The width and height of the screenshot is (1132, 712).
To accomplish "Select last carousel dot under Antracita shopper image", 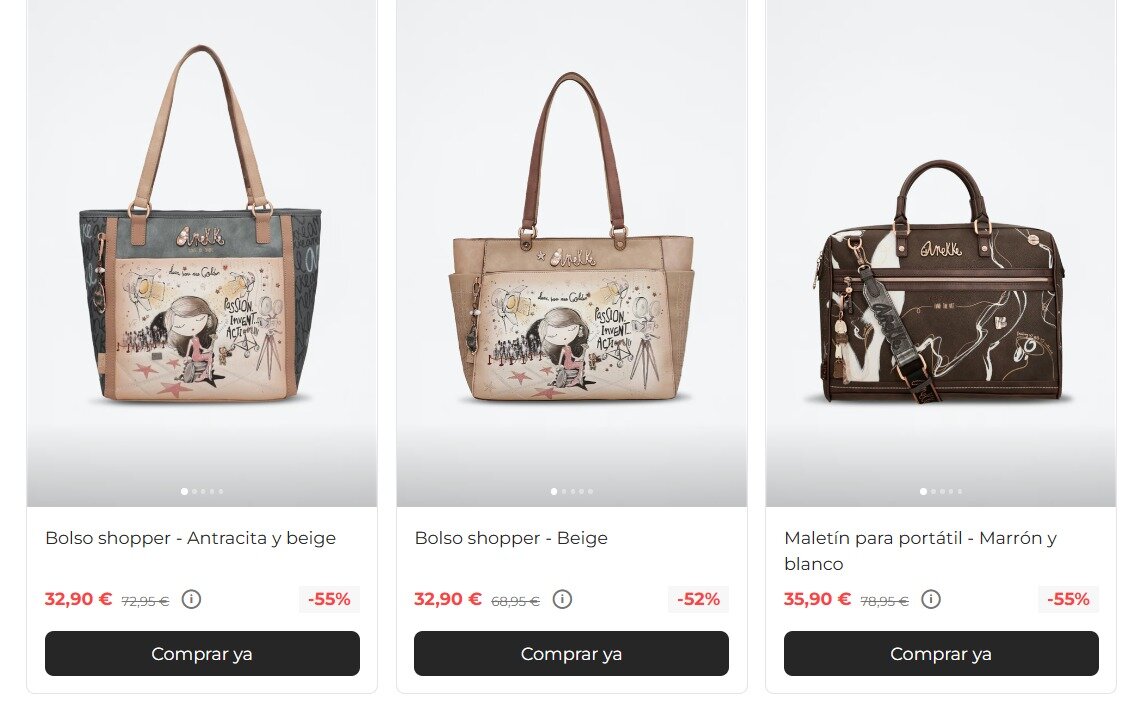I will pos(221,492).
